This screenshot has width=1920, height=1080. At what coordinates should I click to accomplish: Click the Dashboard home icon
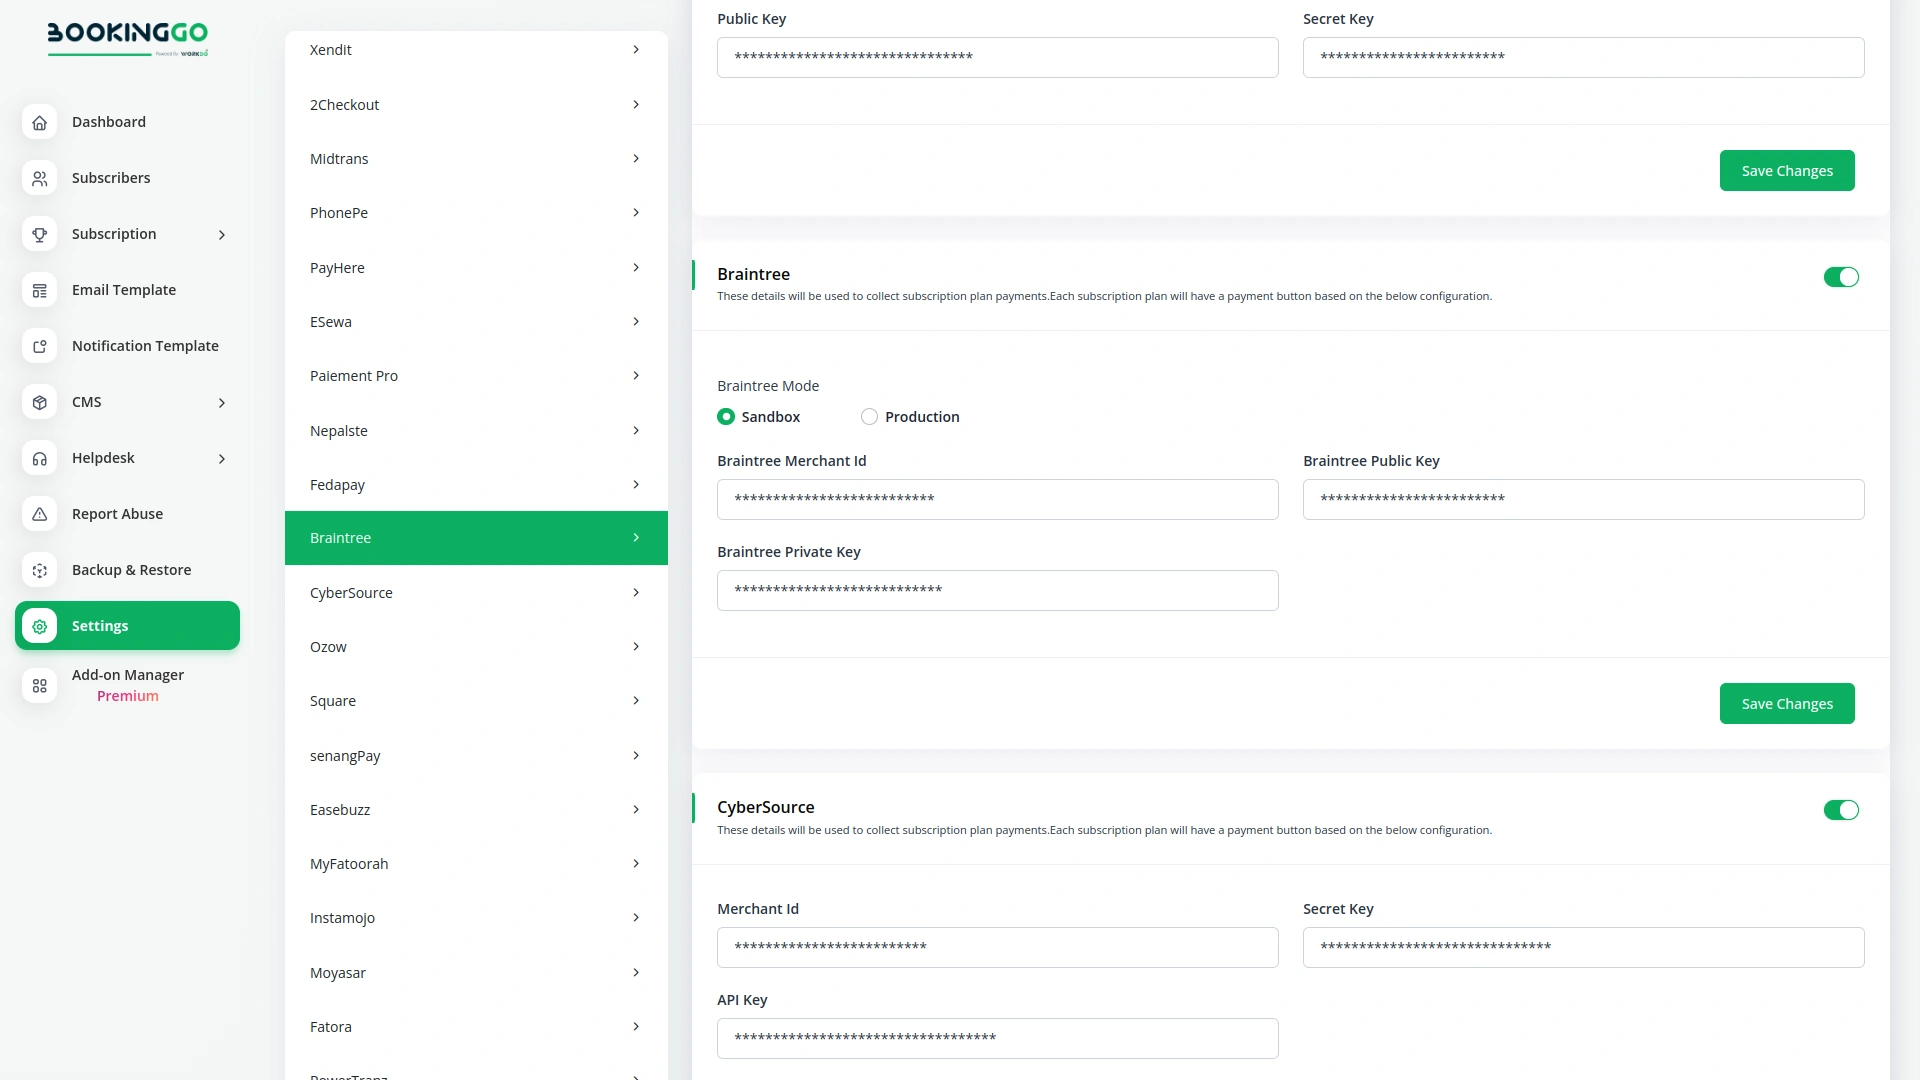pyautogui.click(x=39, y=122)
